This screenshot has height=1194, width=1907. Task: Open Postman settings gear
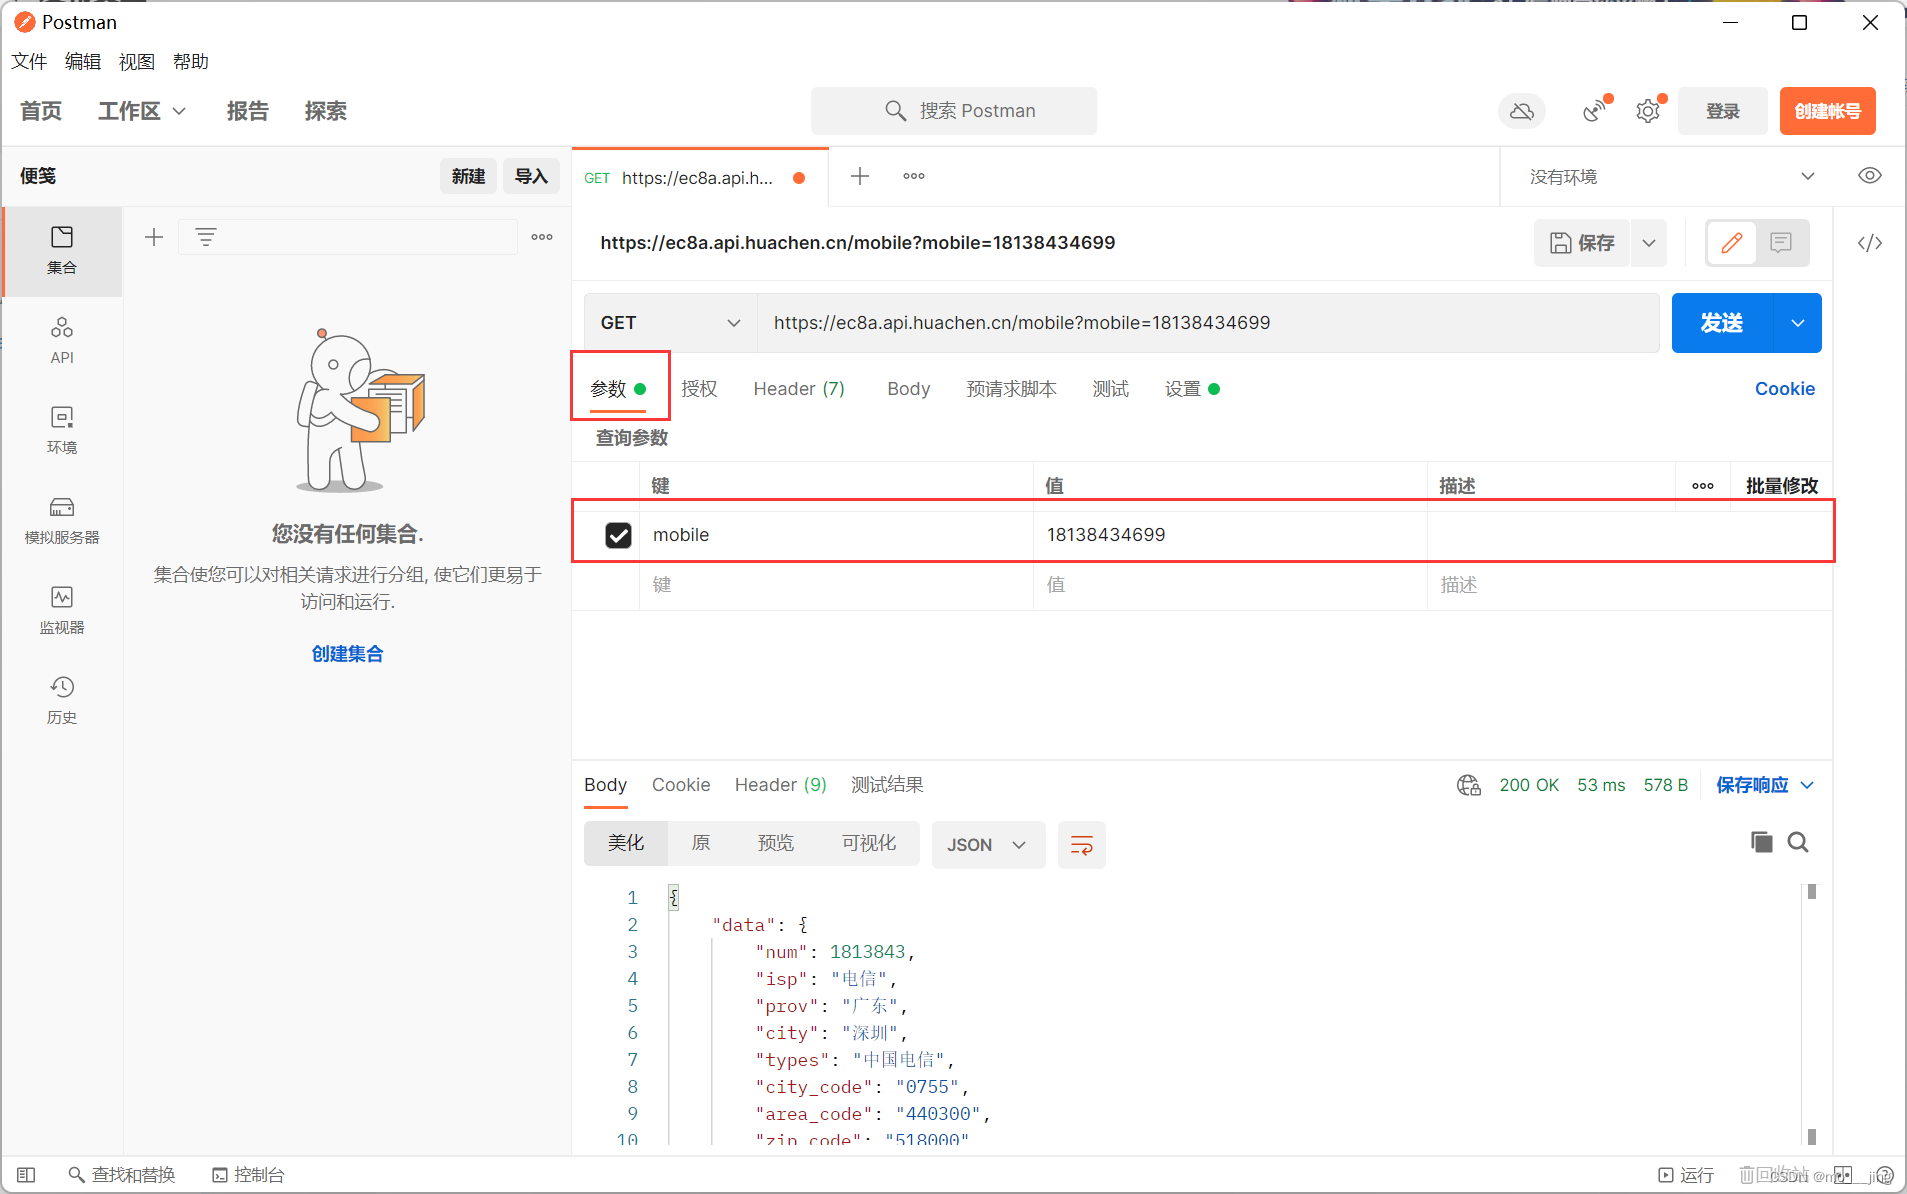pyautogui.click(x=1647, y=111)
